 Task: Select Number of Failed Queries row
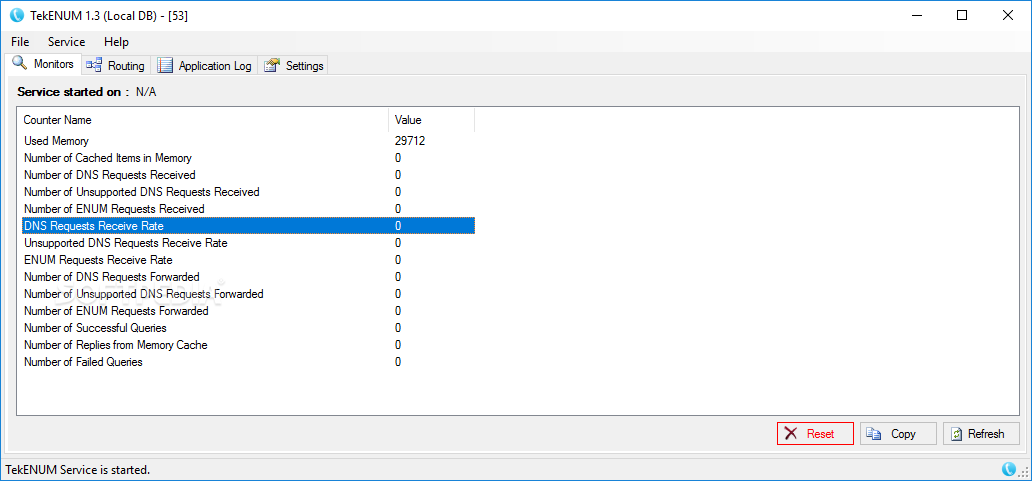[249, 362]
